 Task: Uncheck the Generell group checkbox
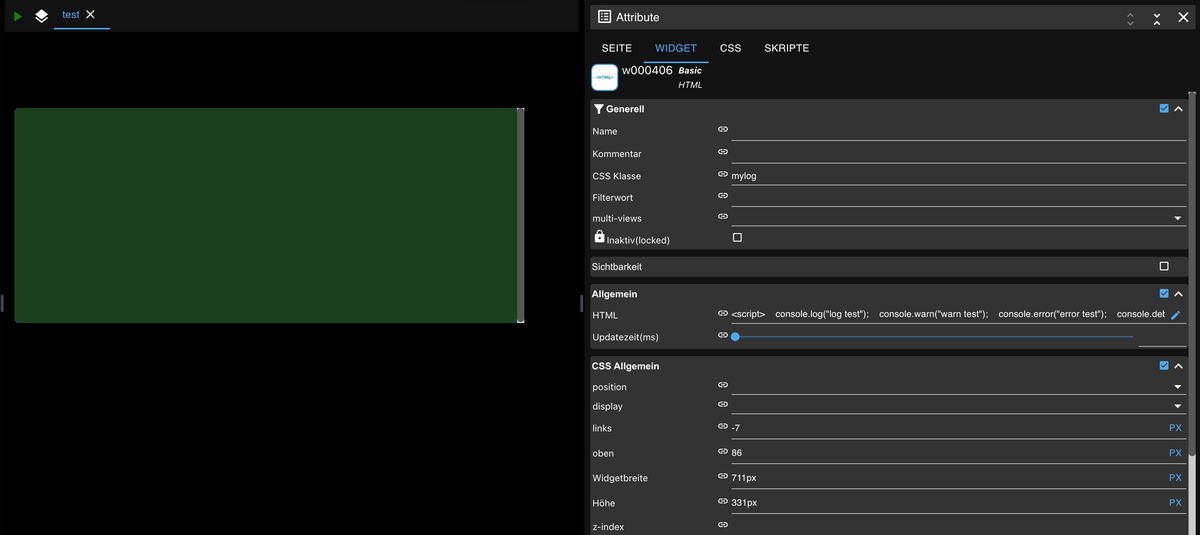point(1163,109)
